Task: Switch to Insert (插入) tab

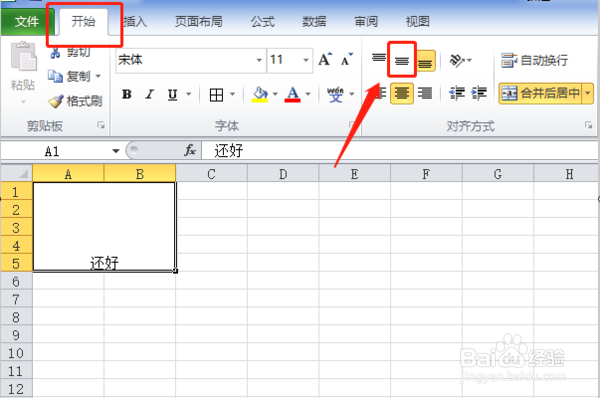Action: point(135,22)
